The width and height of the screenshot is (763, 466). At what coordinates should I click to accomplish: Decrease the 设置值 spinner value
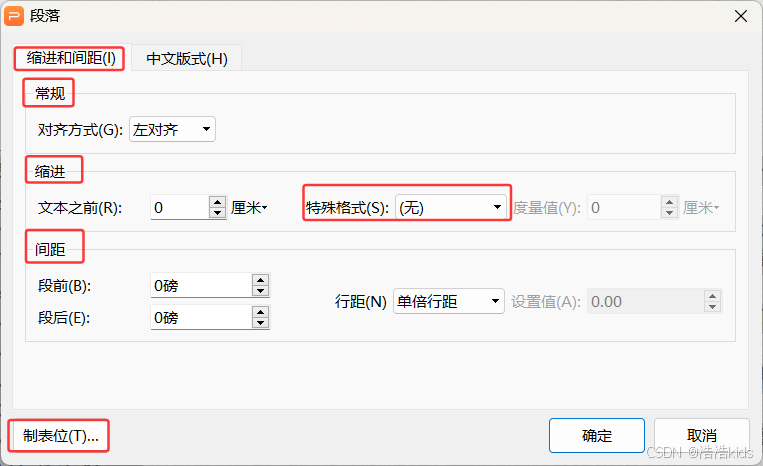(712, 307)
